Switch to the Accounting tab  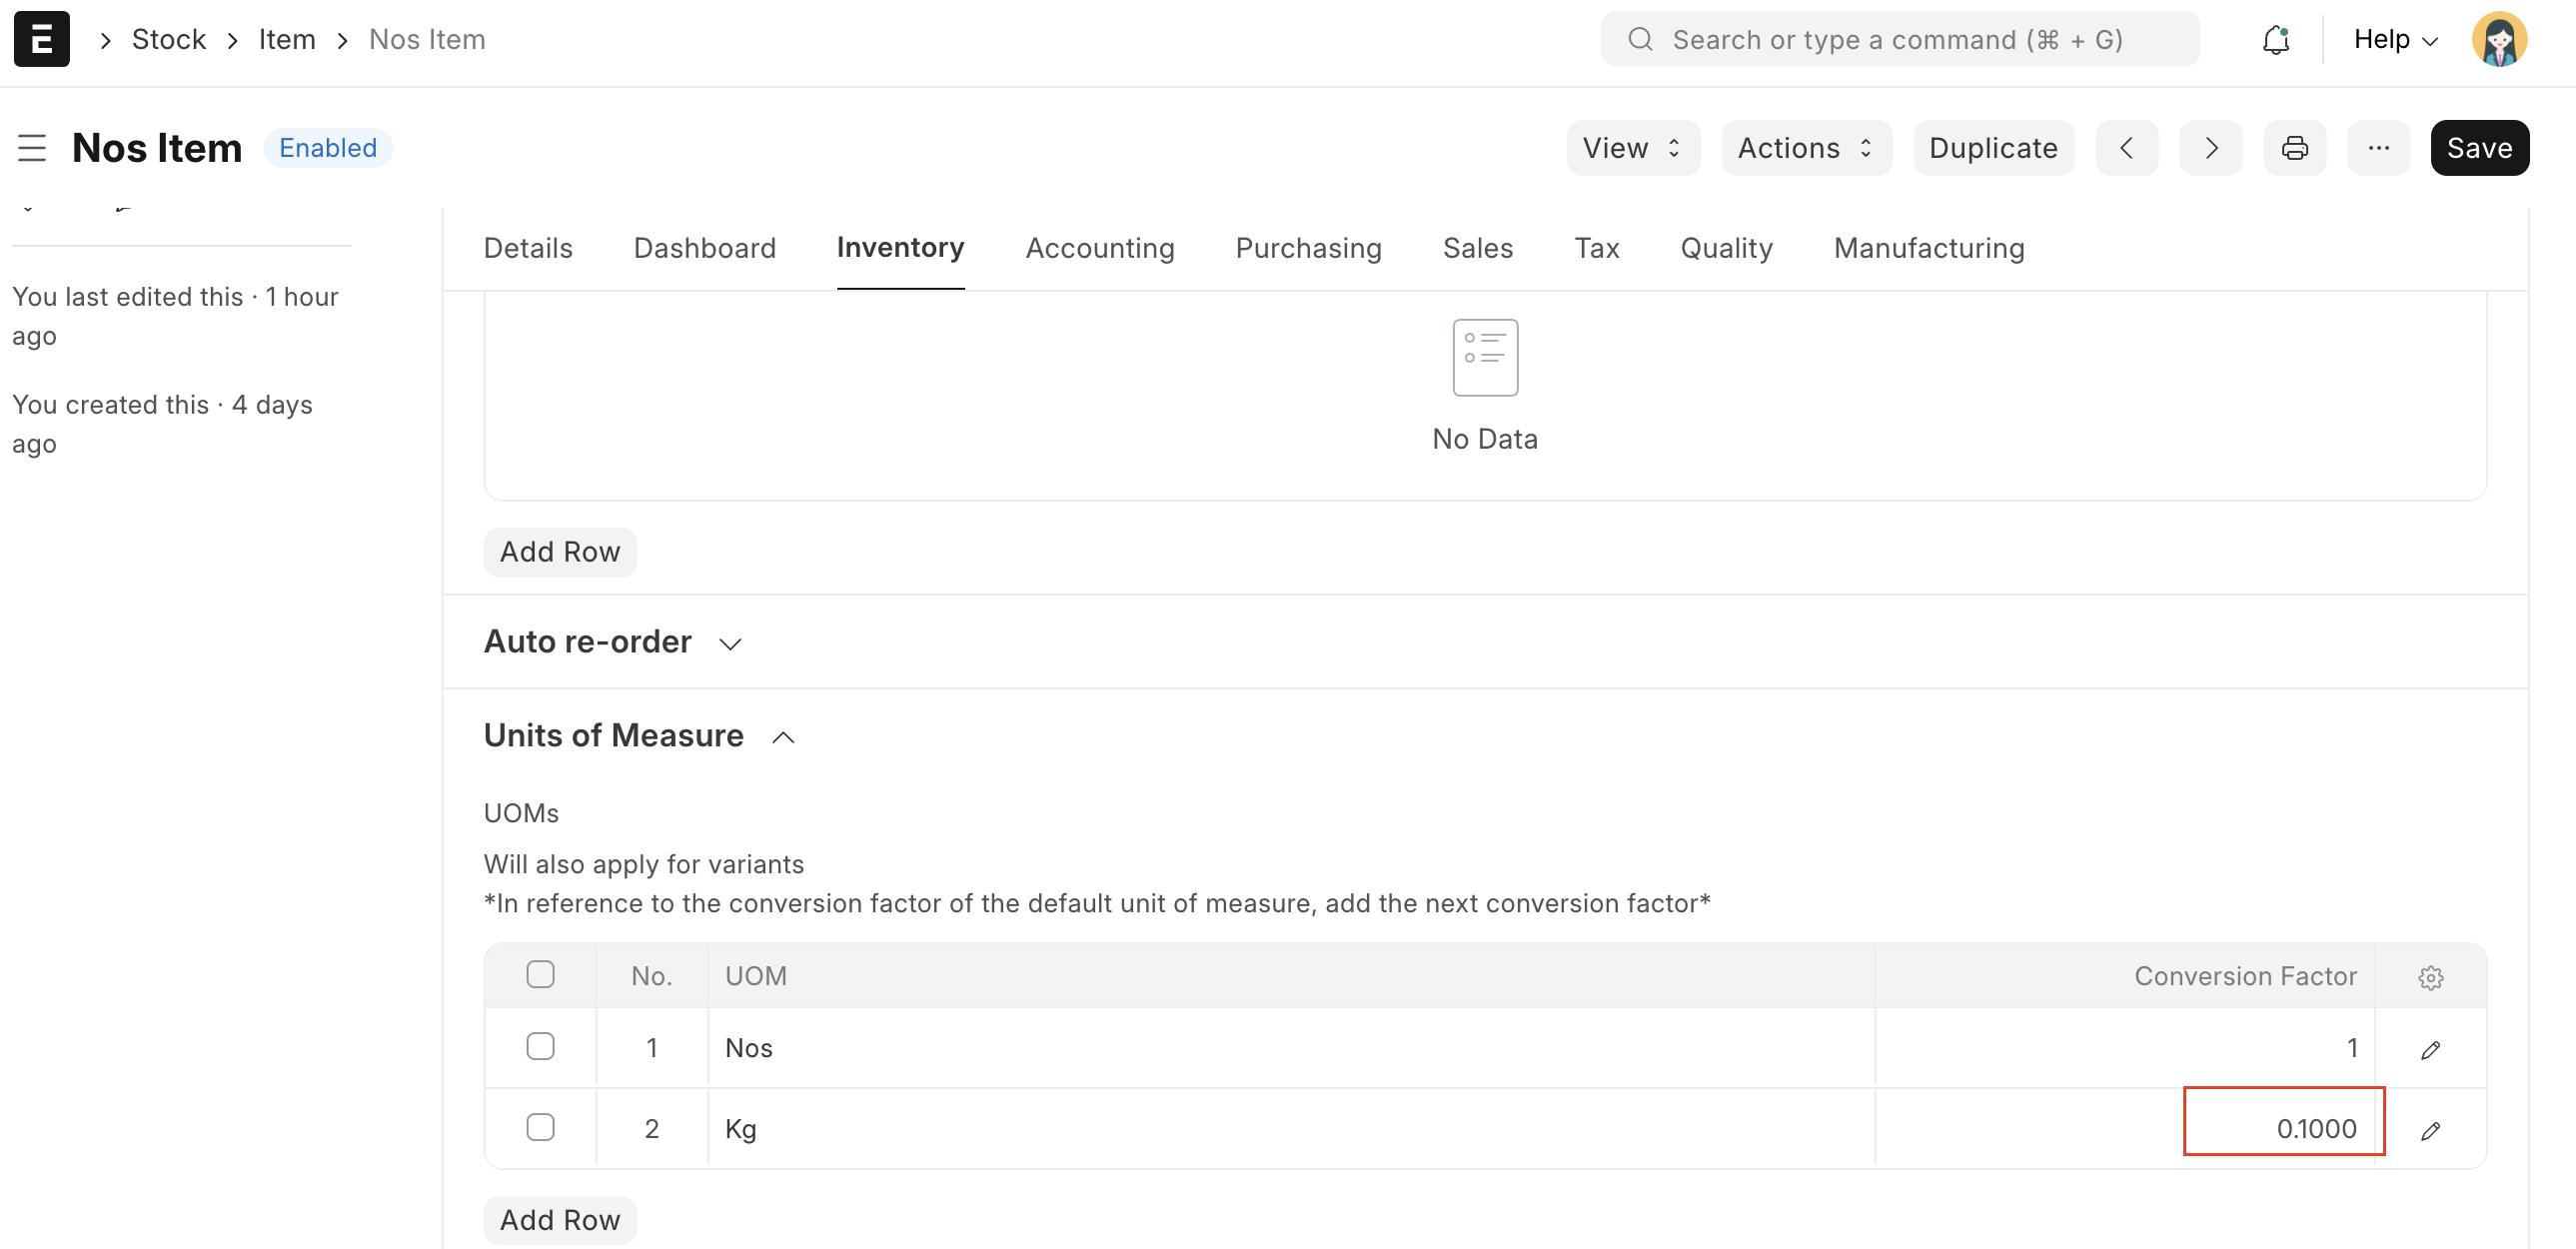point(1099,248)
